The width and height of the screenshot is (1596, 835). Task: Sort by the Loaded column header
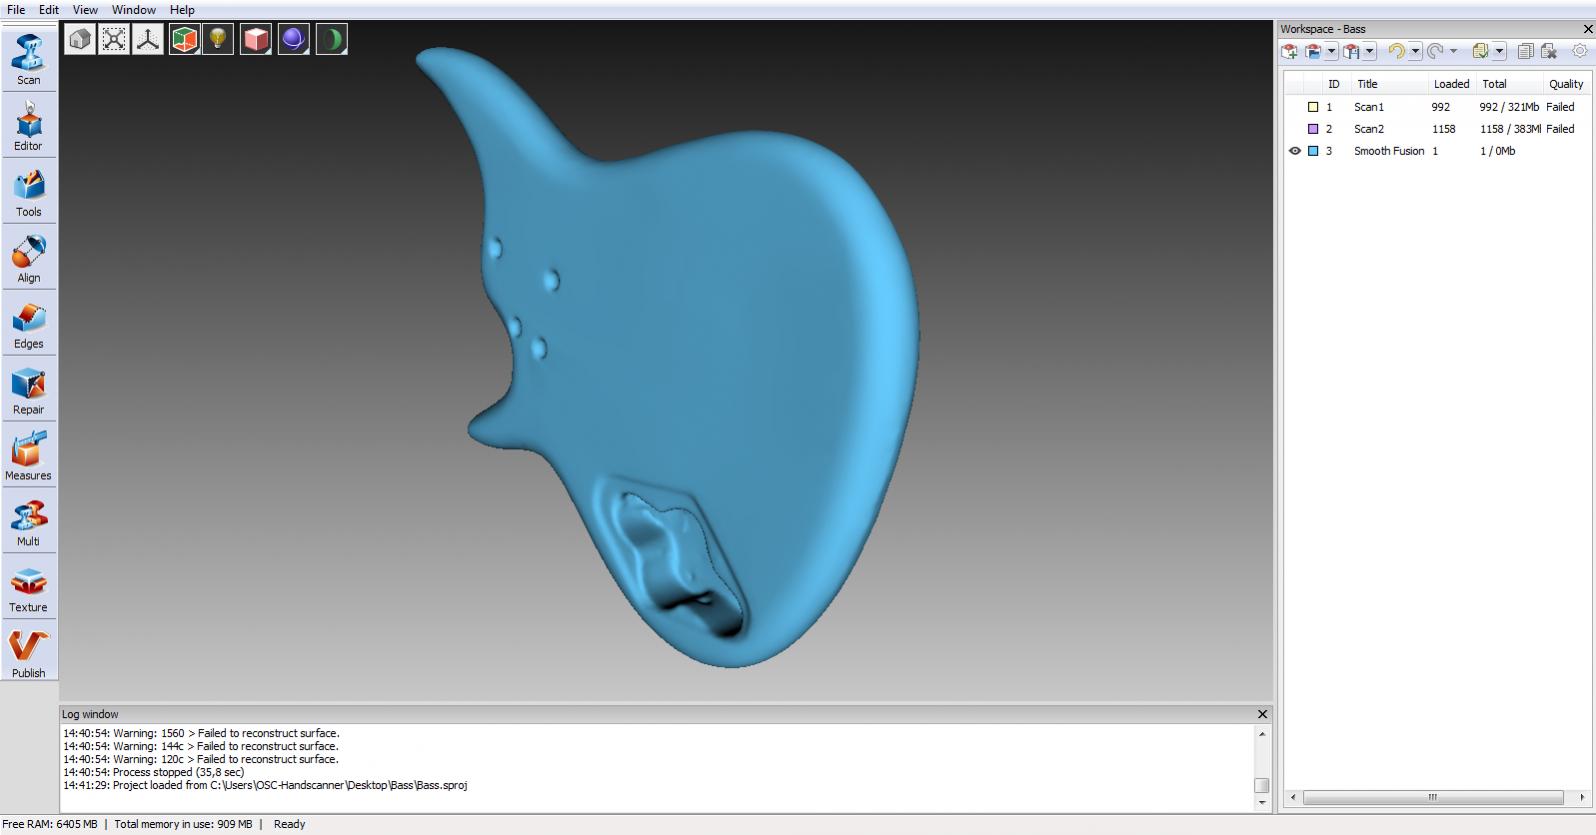point(1451,84)
